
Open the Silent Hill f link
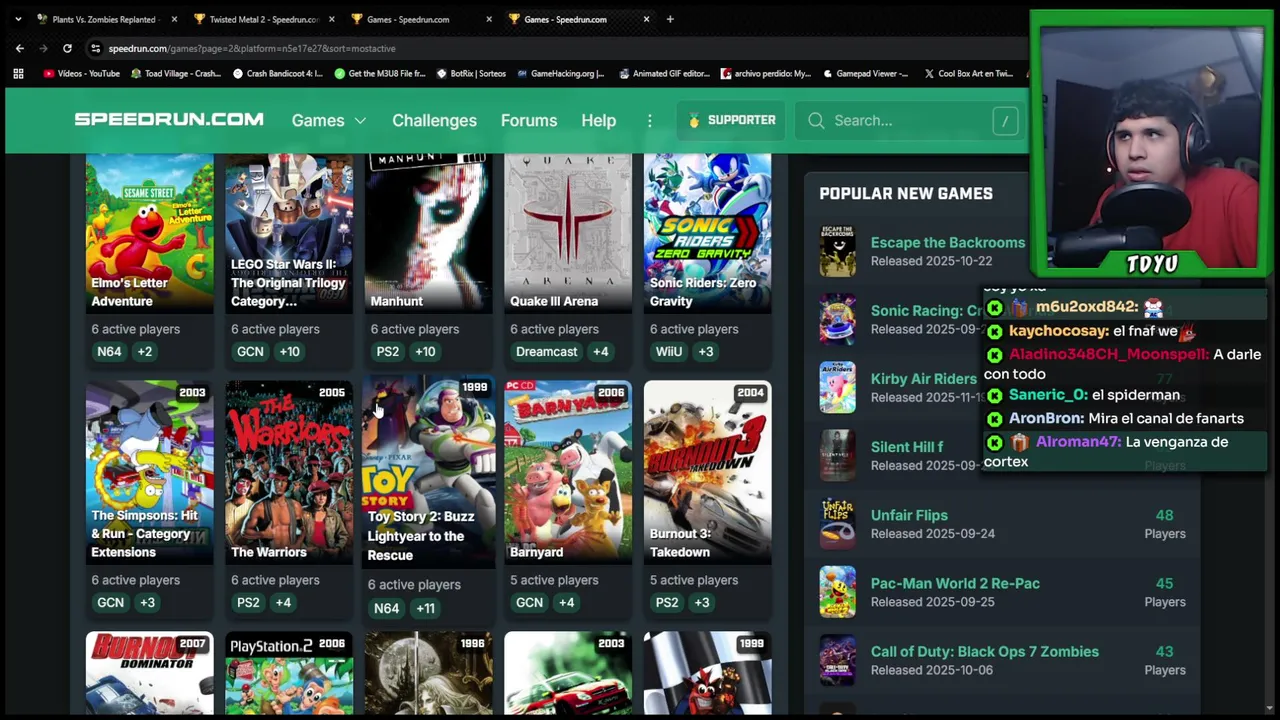906,447
